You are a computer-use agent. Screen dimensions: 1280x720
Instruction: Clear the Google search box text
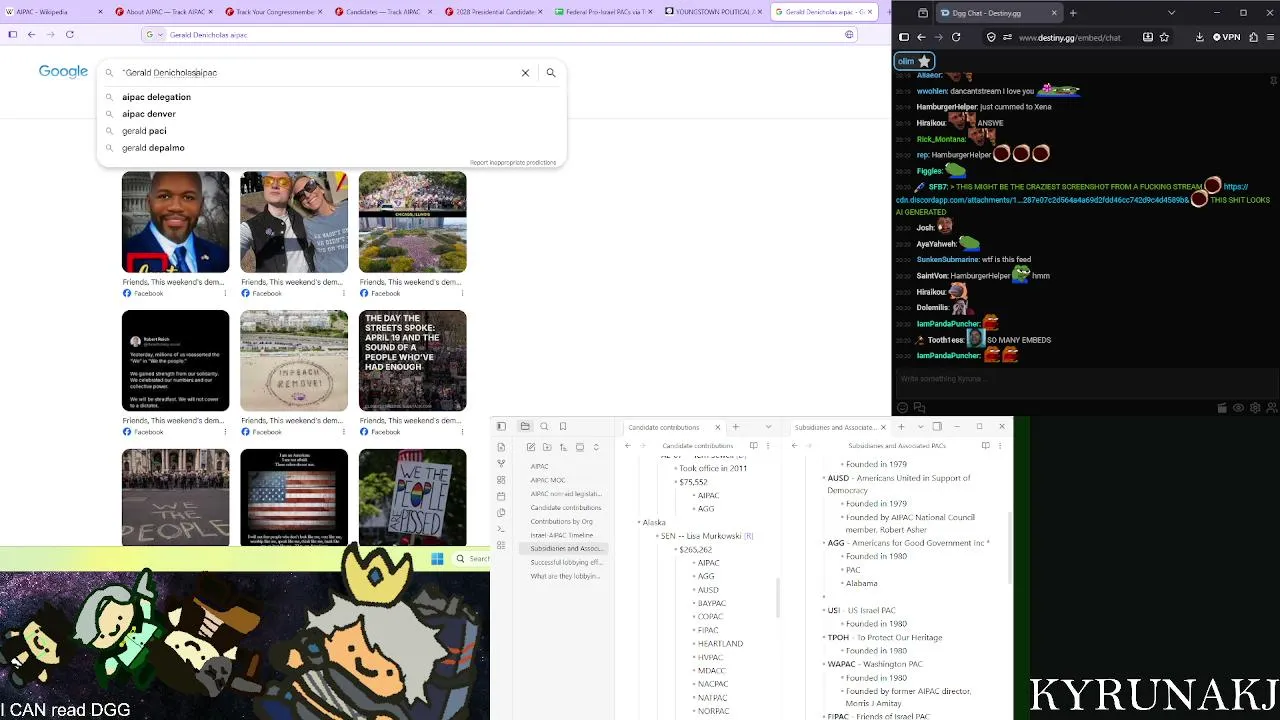click(x=525, y=73)
